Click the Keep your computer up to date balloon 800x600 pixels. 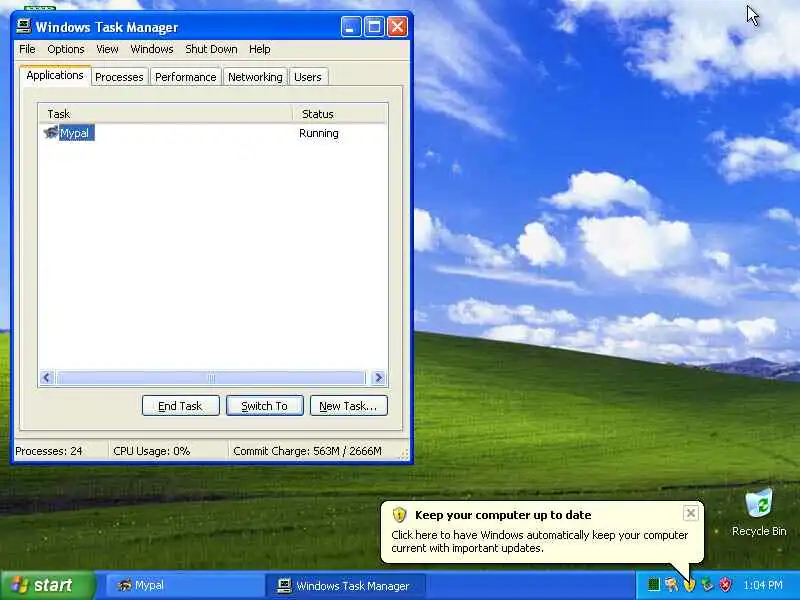542,532
